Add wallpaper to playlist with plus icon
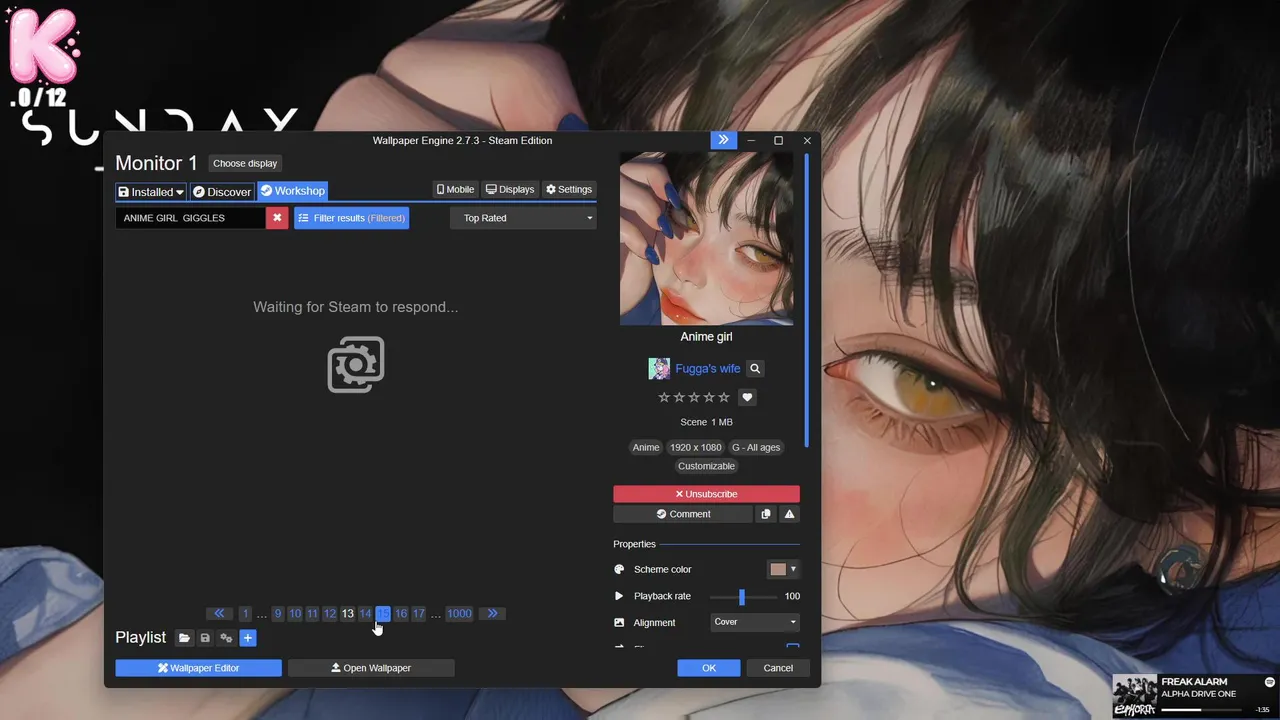The width and height of the screenshot is (1280, 720). click(248, 638)
